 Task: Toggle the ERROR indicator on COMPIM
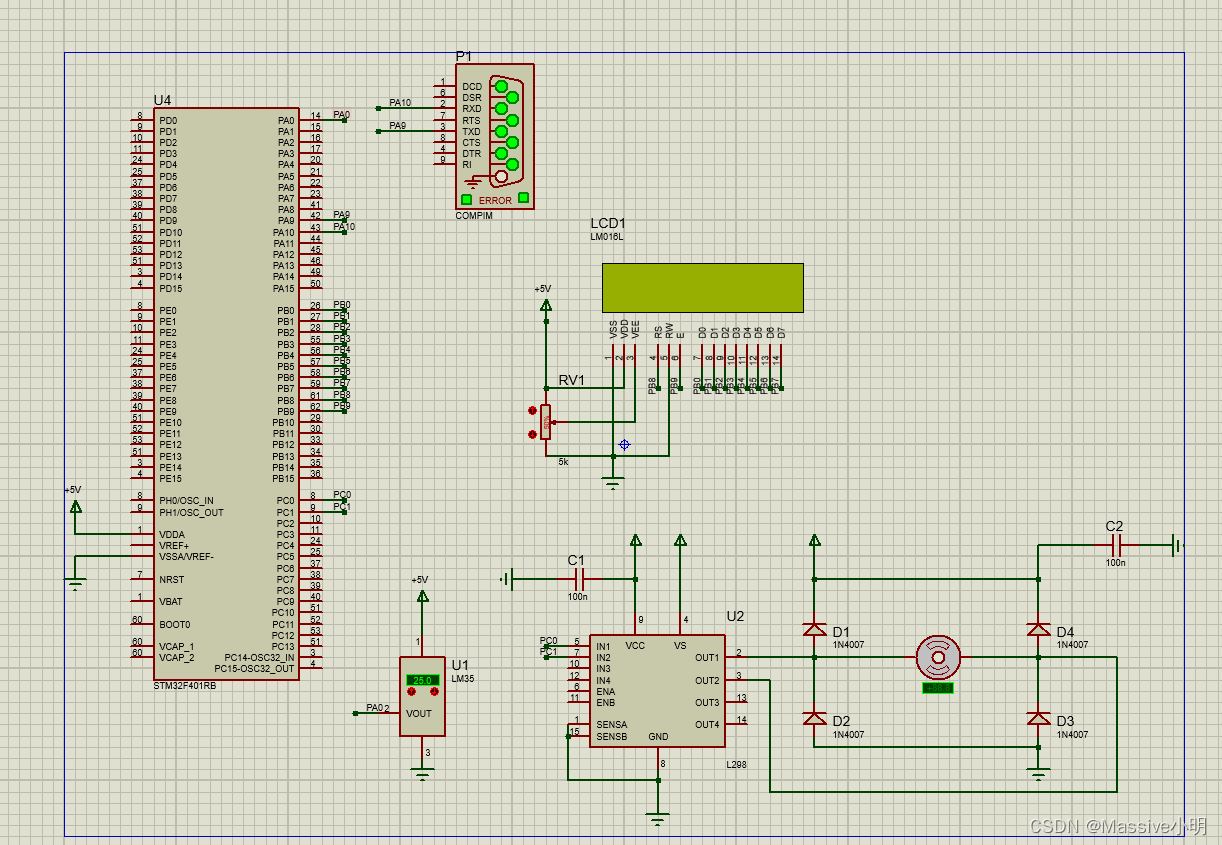tap(465, 199)
